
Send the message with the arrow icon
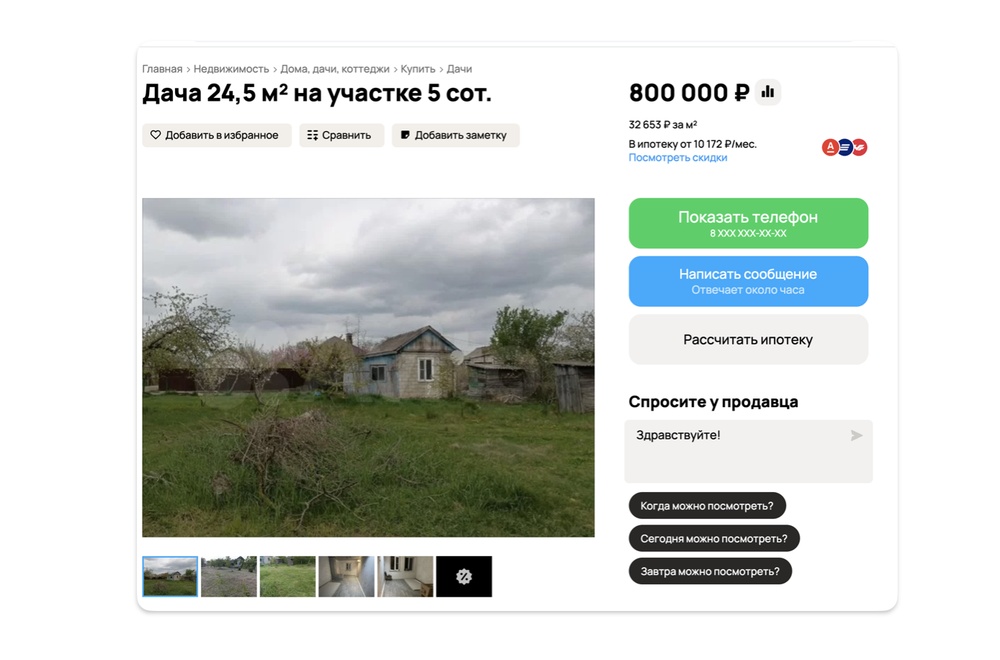tap(857, 436)
